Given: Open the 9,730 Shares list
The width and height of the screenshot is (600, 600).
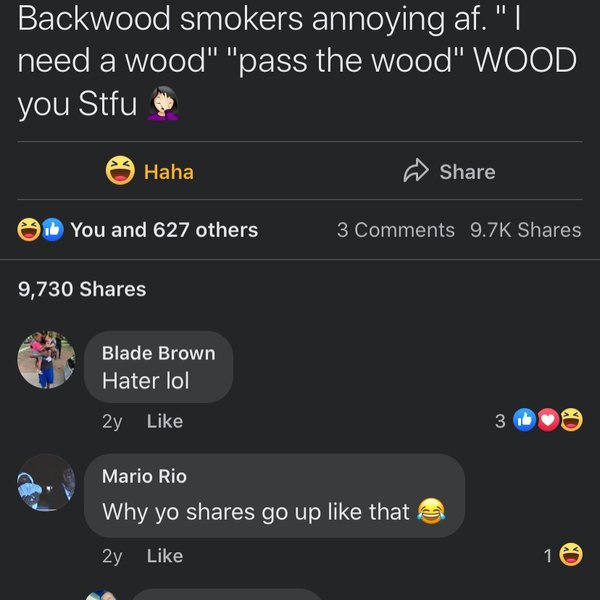Looking at the screenshot, I should tap(82, 289).
